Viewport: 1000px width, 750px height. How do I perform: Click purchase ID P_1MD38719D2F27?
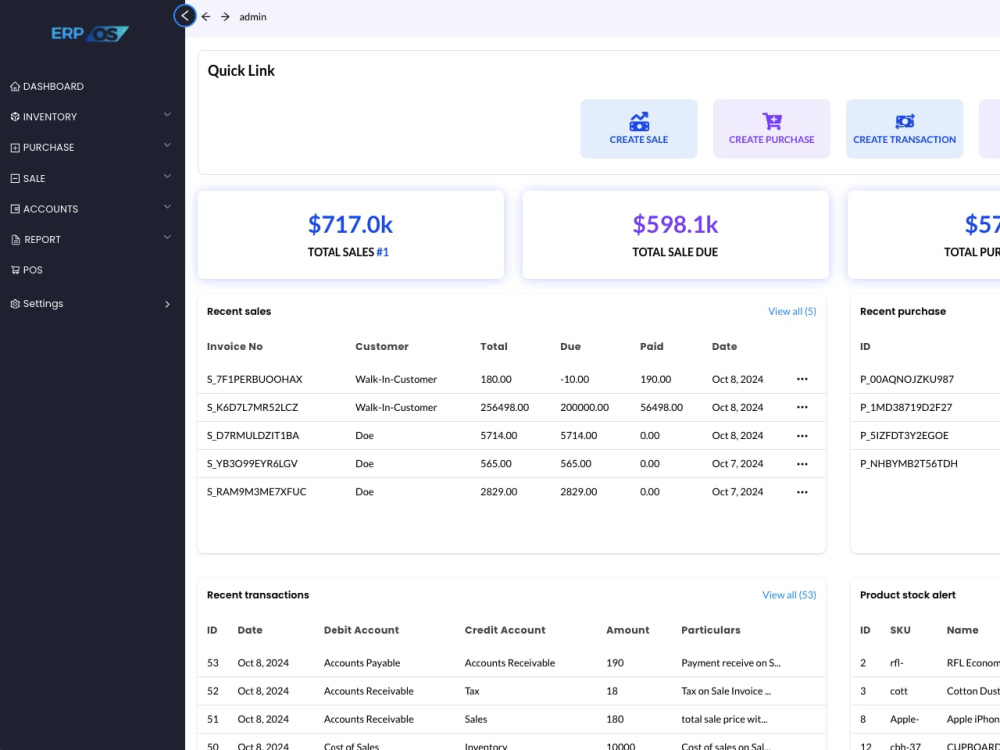(x=906, y=407)
